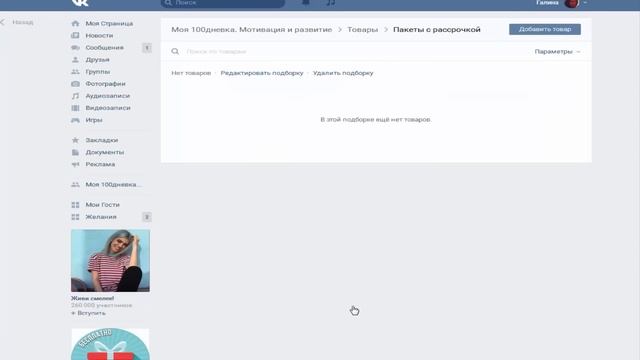Click the Документы document icon
Screen dimensions: 640x360
75,152
